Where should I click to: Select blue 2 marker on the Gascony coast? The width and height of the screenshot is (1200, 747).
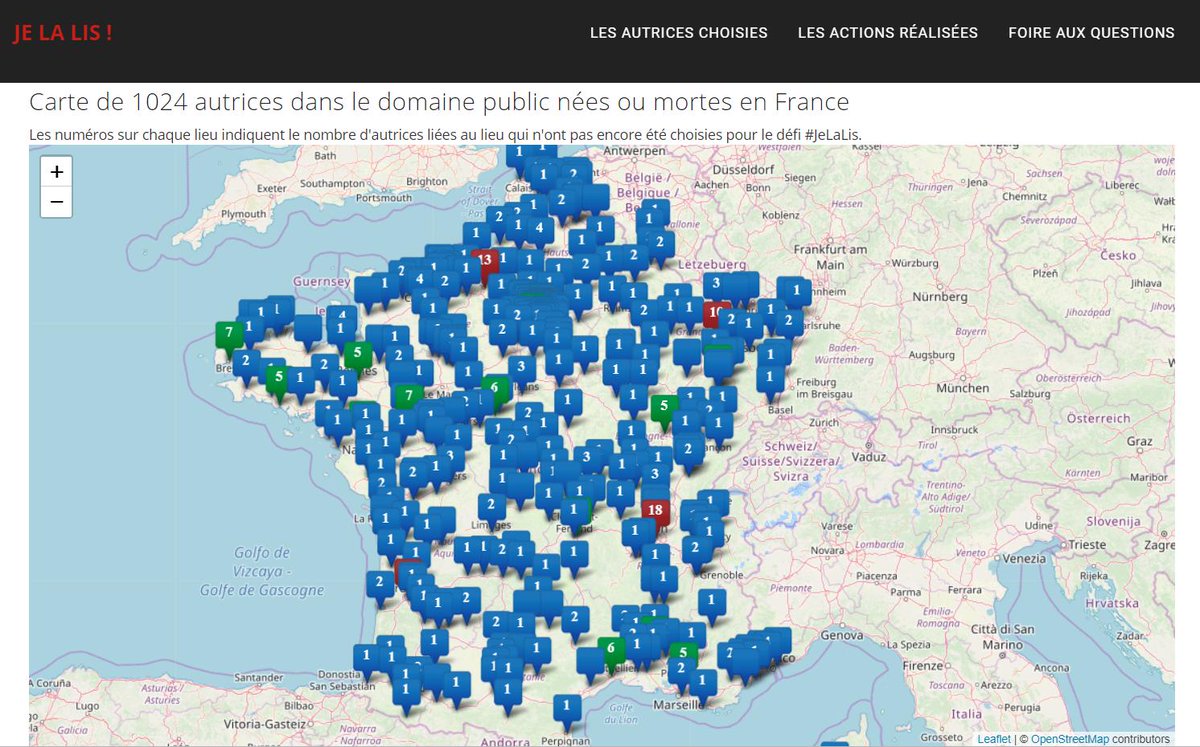tap(379, 585)
